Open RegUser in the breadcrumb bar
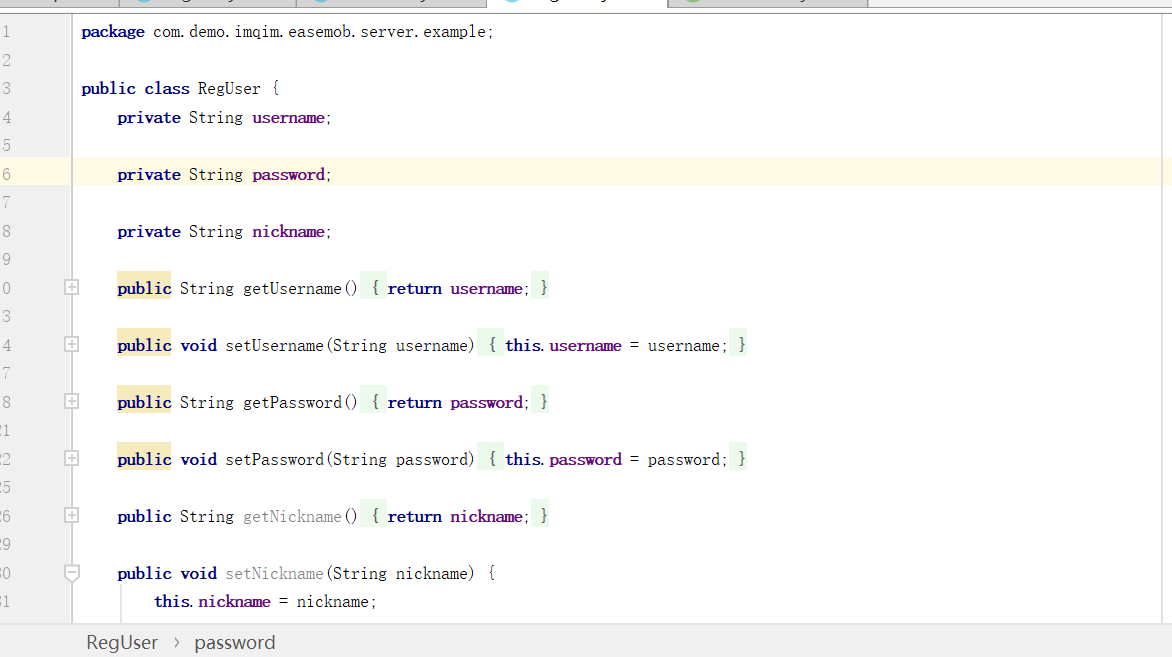This screenshot has height=657, width=1172. 121,642
